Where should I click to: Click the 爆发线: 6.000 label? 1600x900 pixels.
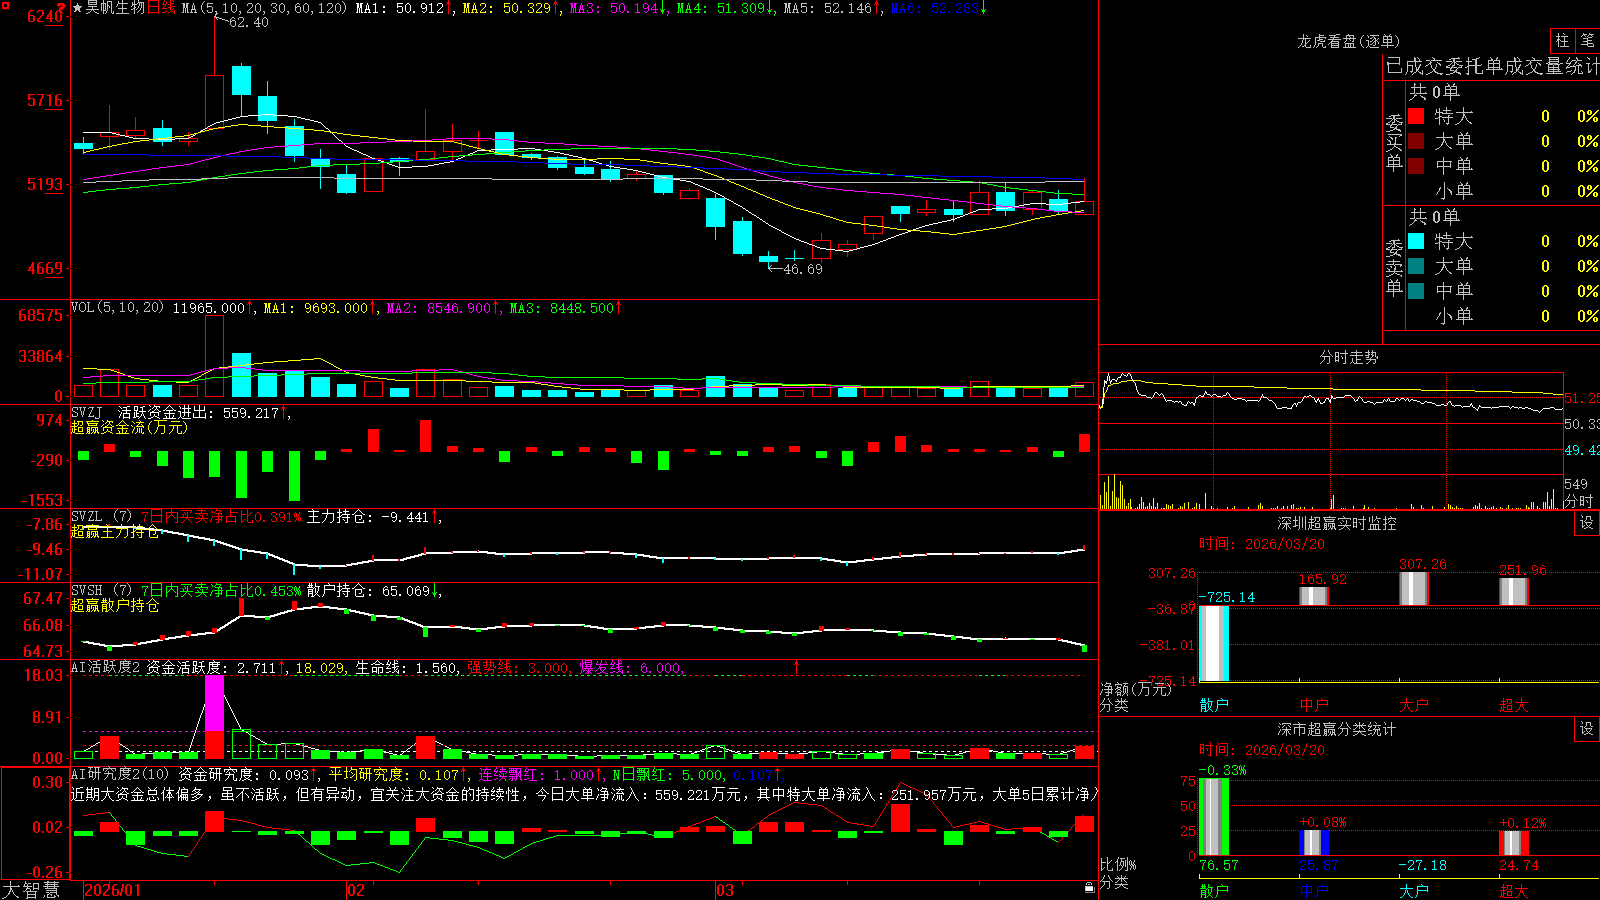point(632,667)
